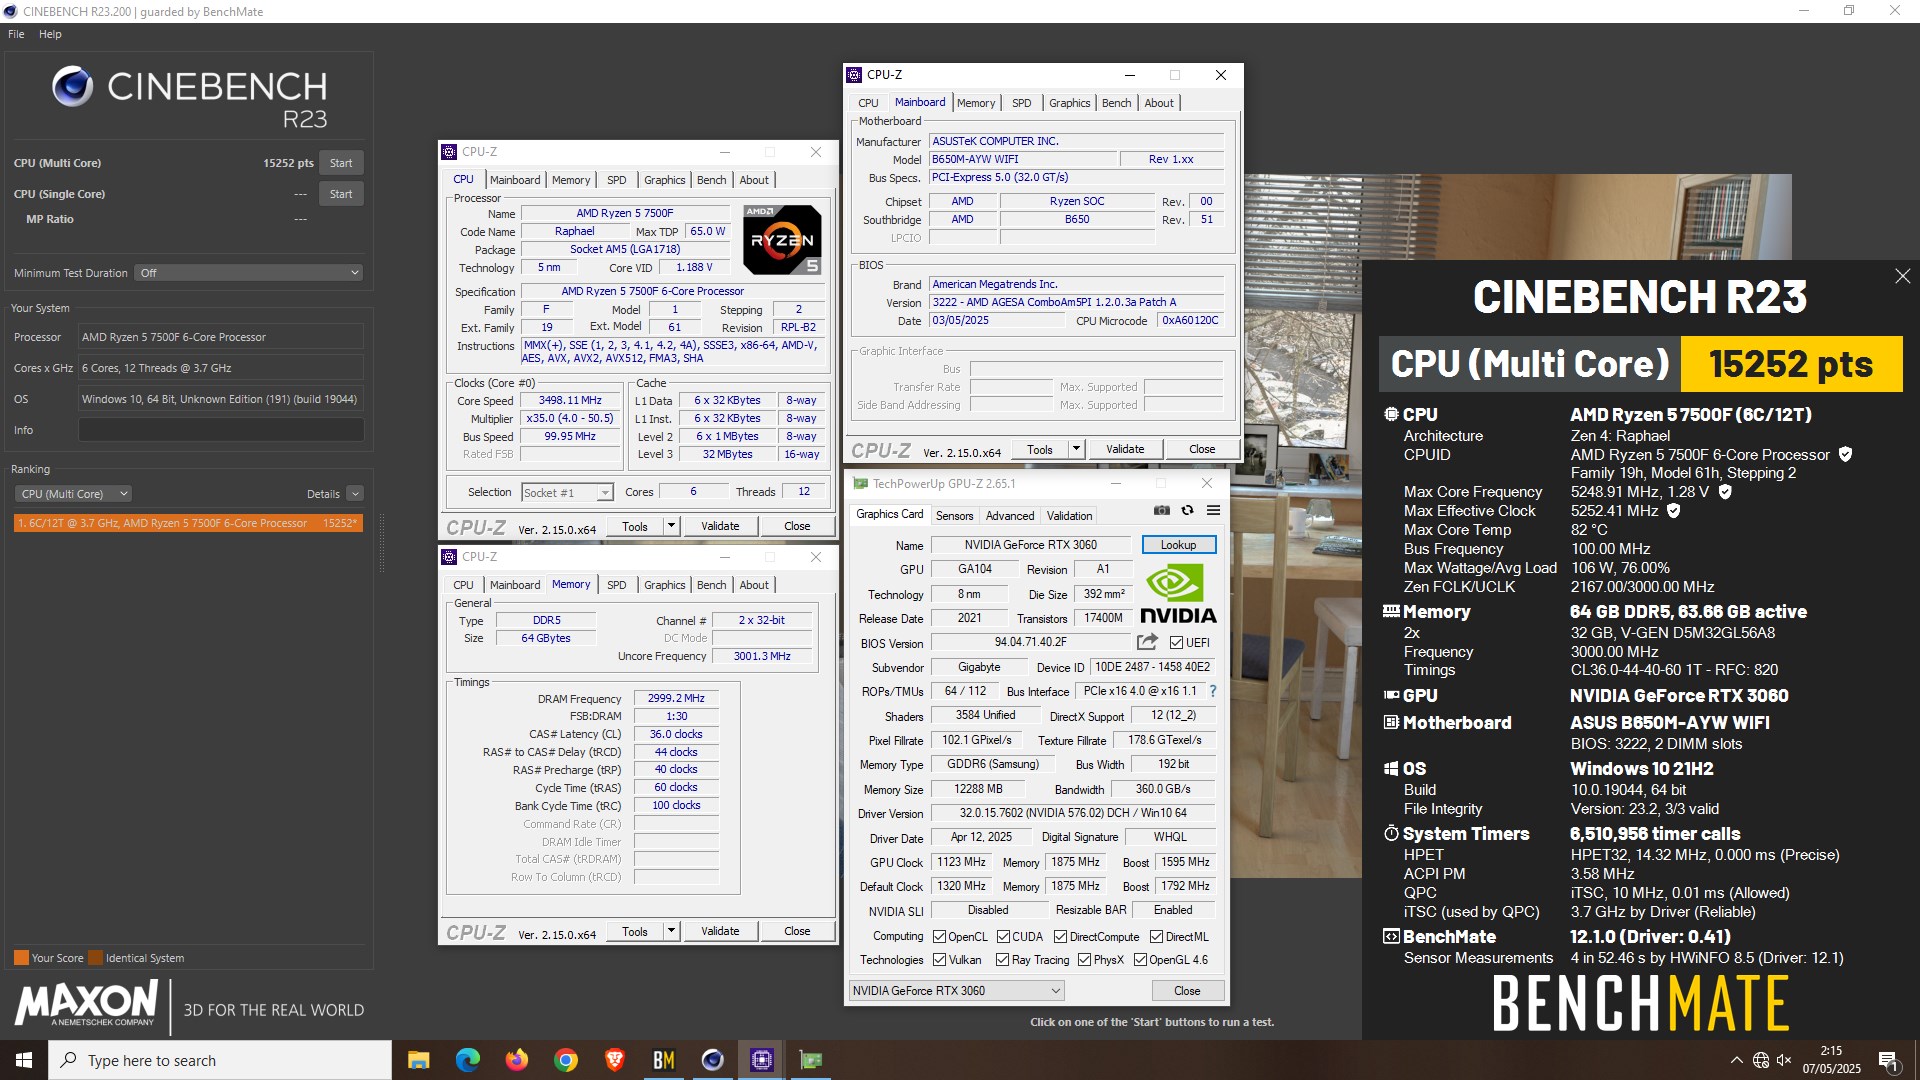
Task: Click network globe tray icon
Action: (1761, 1060)
